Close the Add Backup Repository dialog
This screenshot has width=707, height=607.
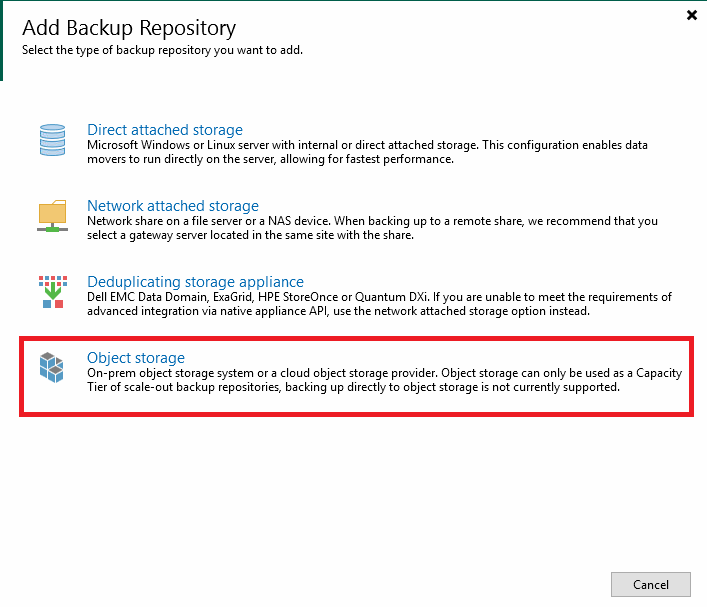(692, 15)
